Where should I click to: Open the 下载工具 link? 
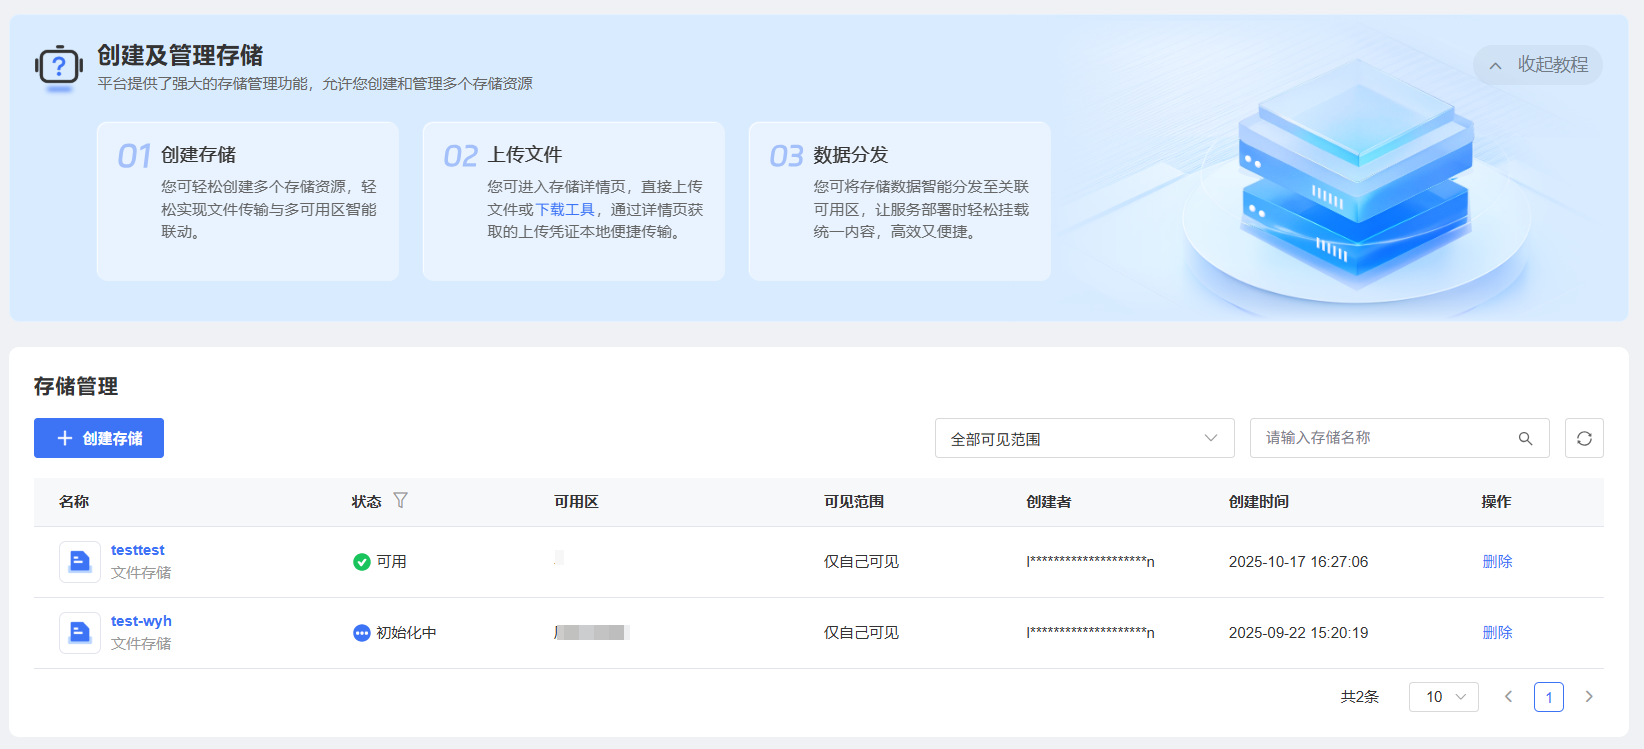point(565,209)
